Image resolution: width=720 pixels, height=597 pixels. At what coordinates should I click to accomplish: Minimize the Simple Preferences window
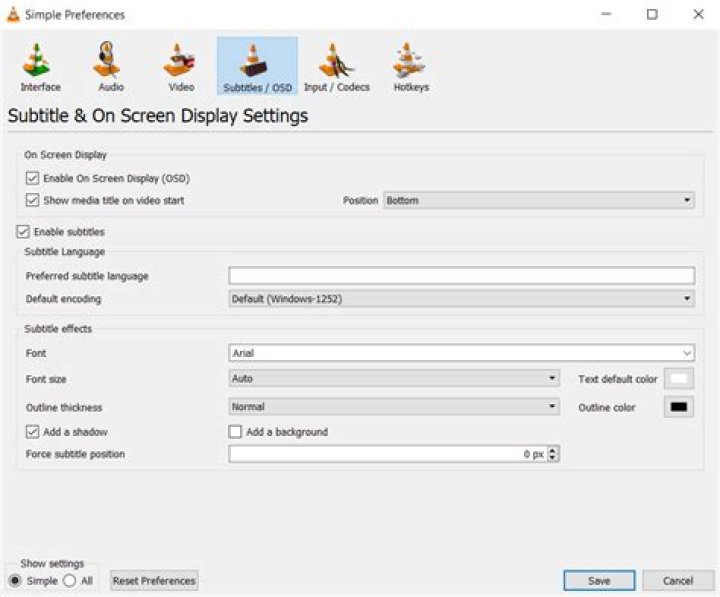(606, 14)
